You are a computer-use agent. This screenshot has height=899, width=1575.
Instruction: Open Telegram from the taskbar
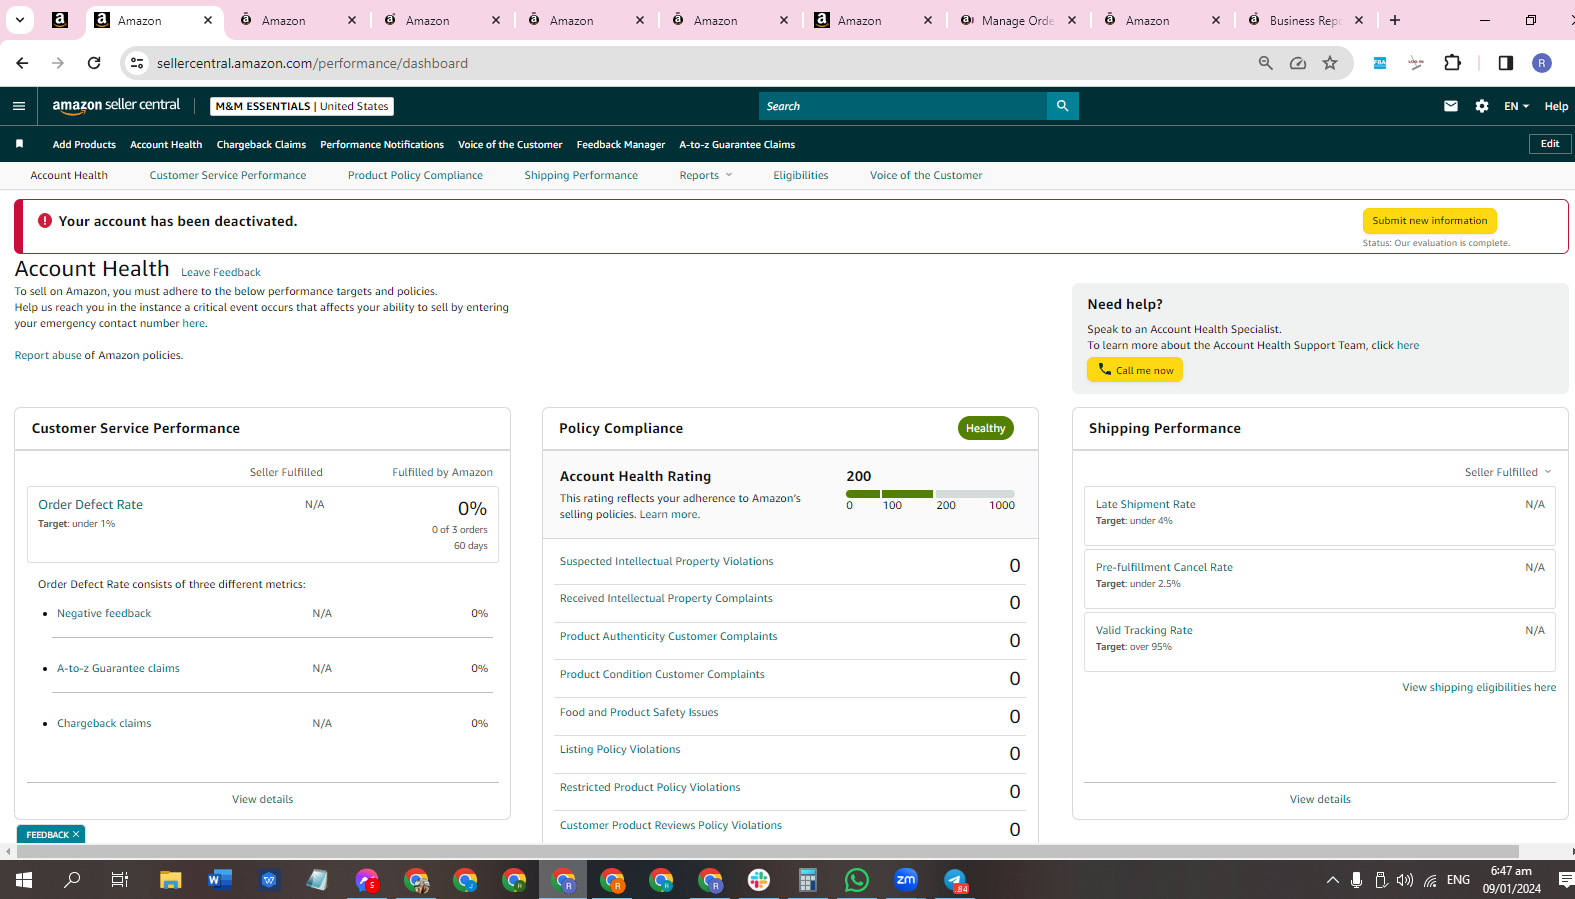[x=955, y=880]
